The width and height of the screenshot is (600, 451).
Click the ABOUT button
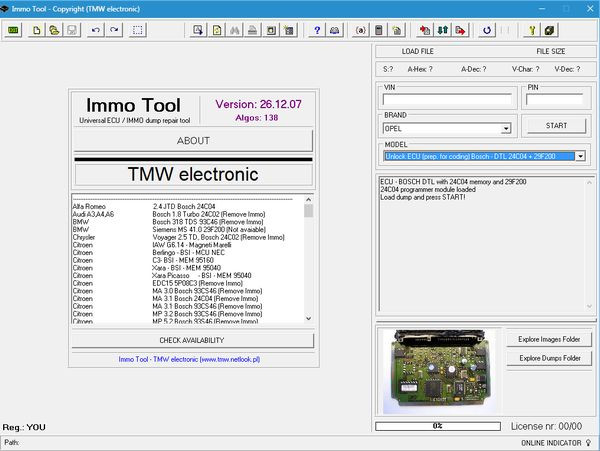click(193, 141)
